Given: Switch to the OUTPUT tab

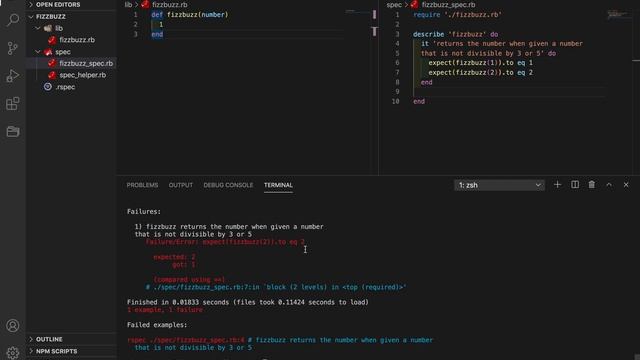Looking at the screenshot, I should pyautogui.click(x=180, y=185).
